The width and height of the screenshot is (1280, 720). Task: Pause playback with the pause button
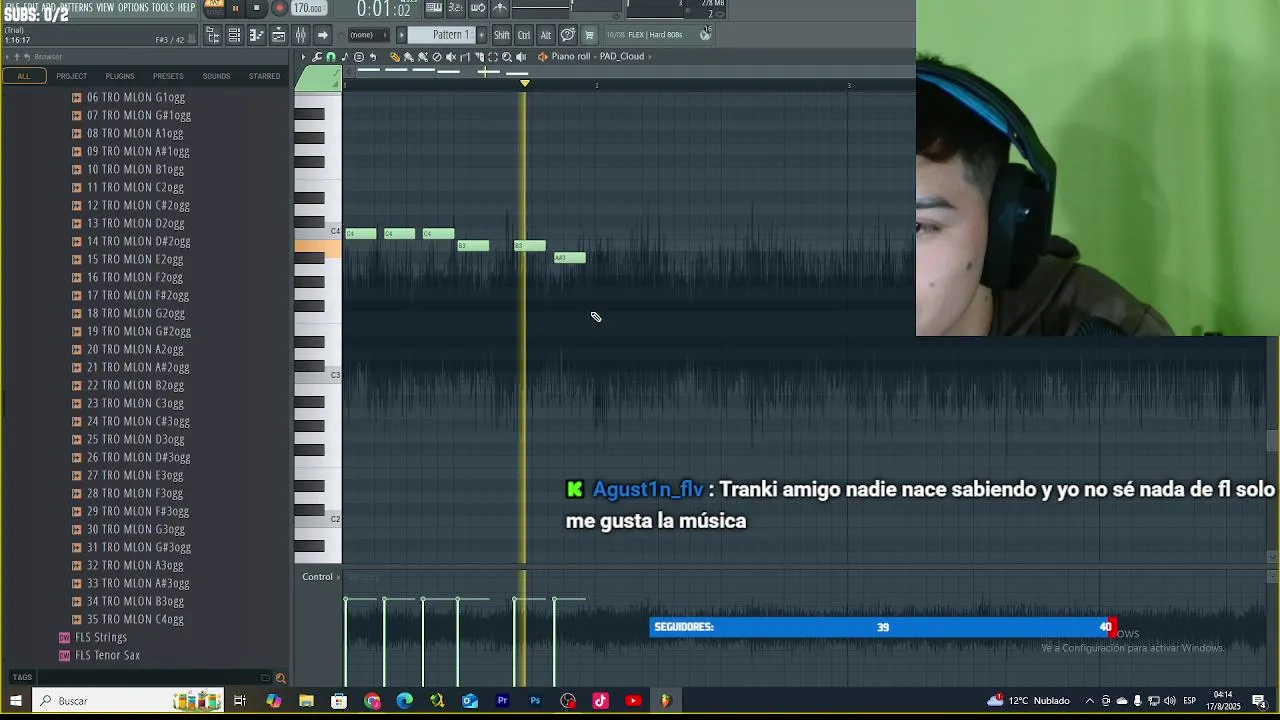click(x=235, y=8)
